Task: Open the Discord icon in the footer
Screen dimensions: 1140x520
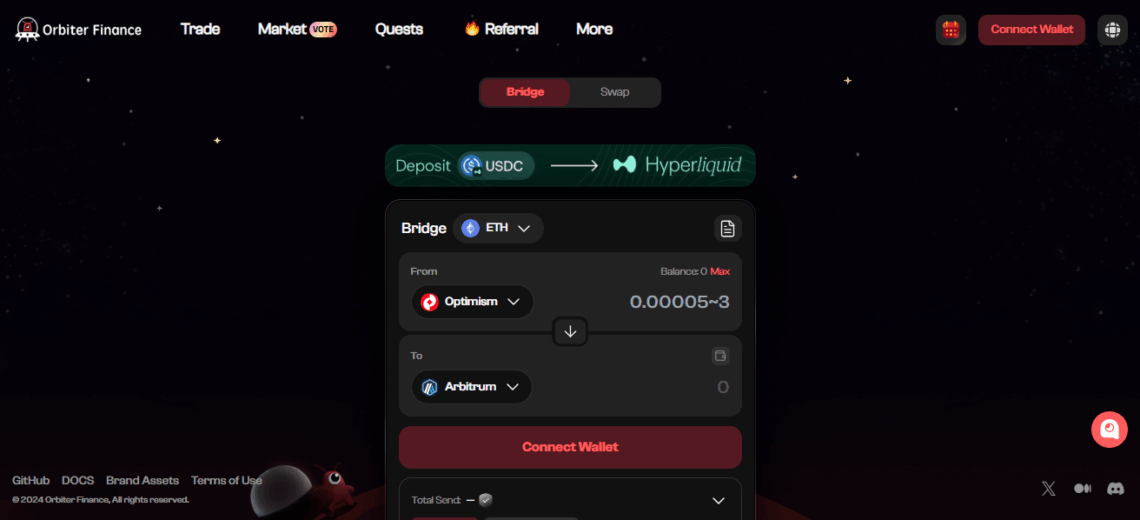Action: click(1115, 489)
